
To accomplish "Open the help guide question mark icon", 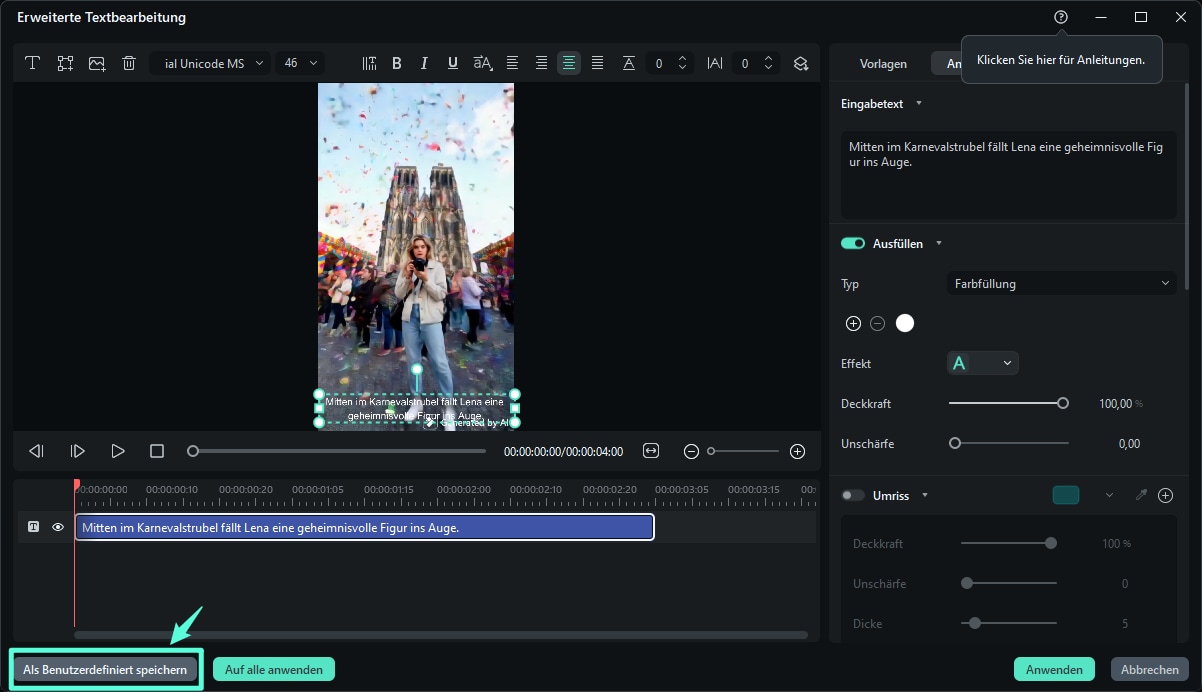I will click(1061, 17).
